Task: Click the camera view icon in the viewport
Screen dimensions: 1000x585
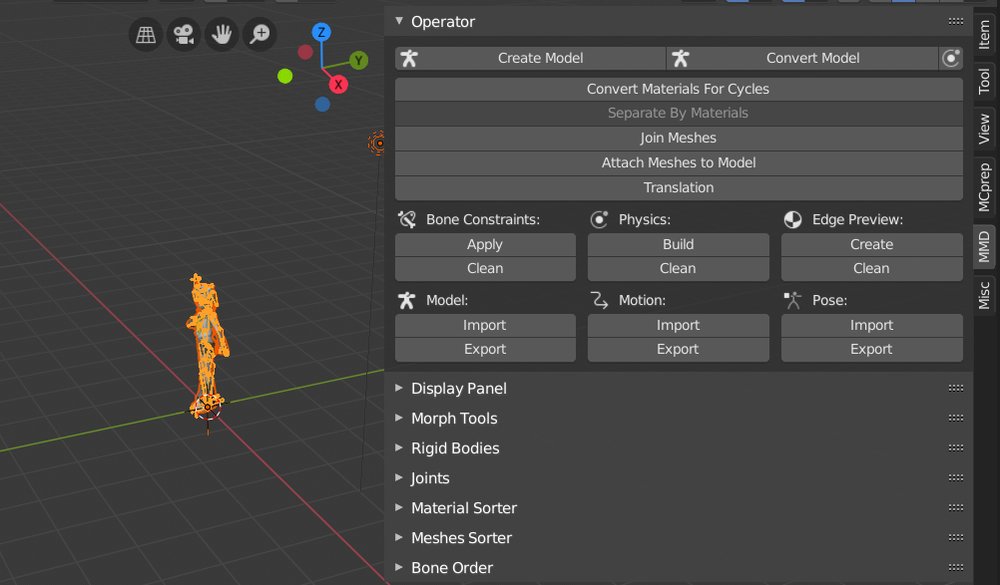Action: (182, 33)
